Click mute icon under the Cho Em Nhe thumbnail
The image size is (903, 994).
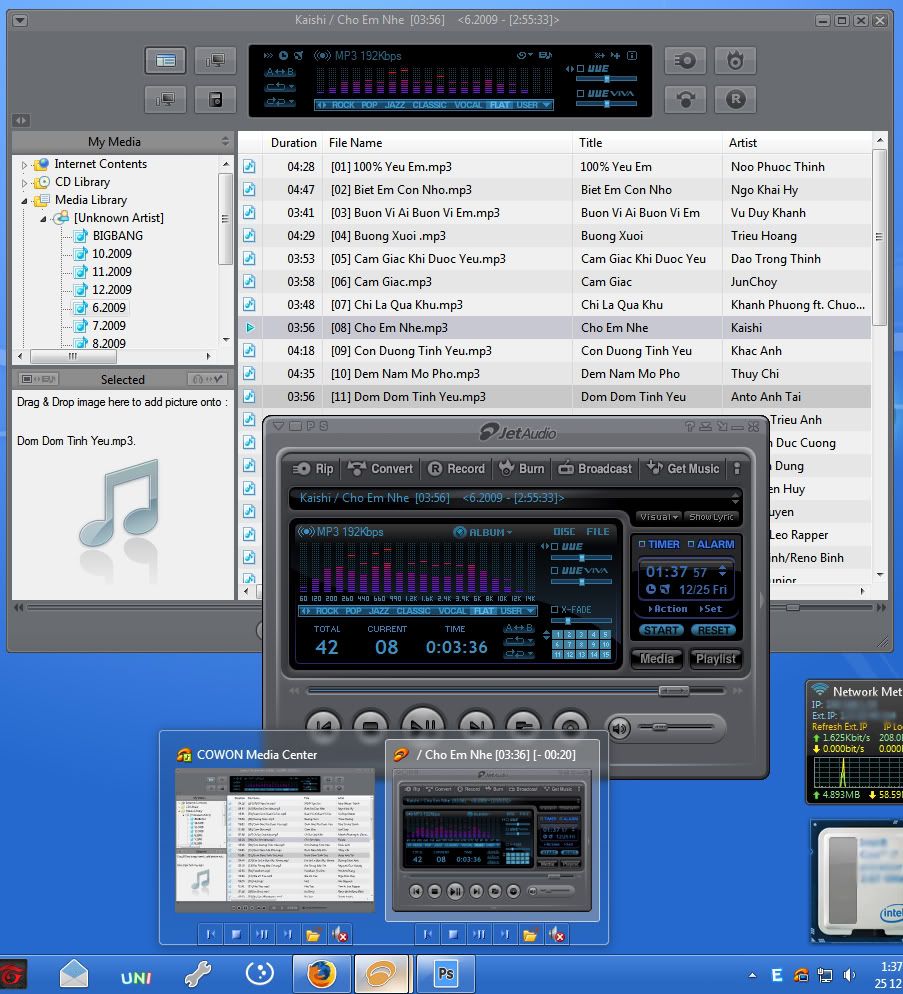[556, 934]
